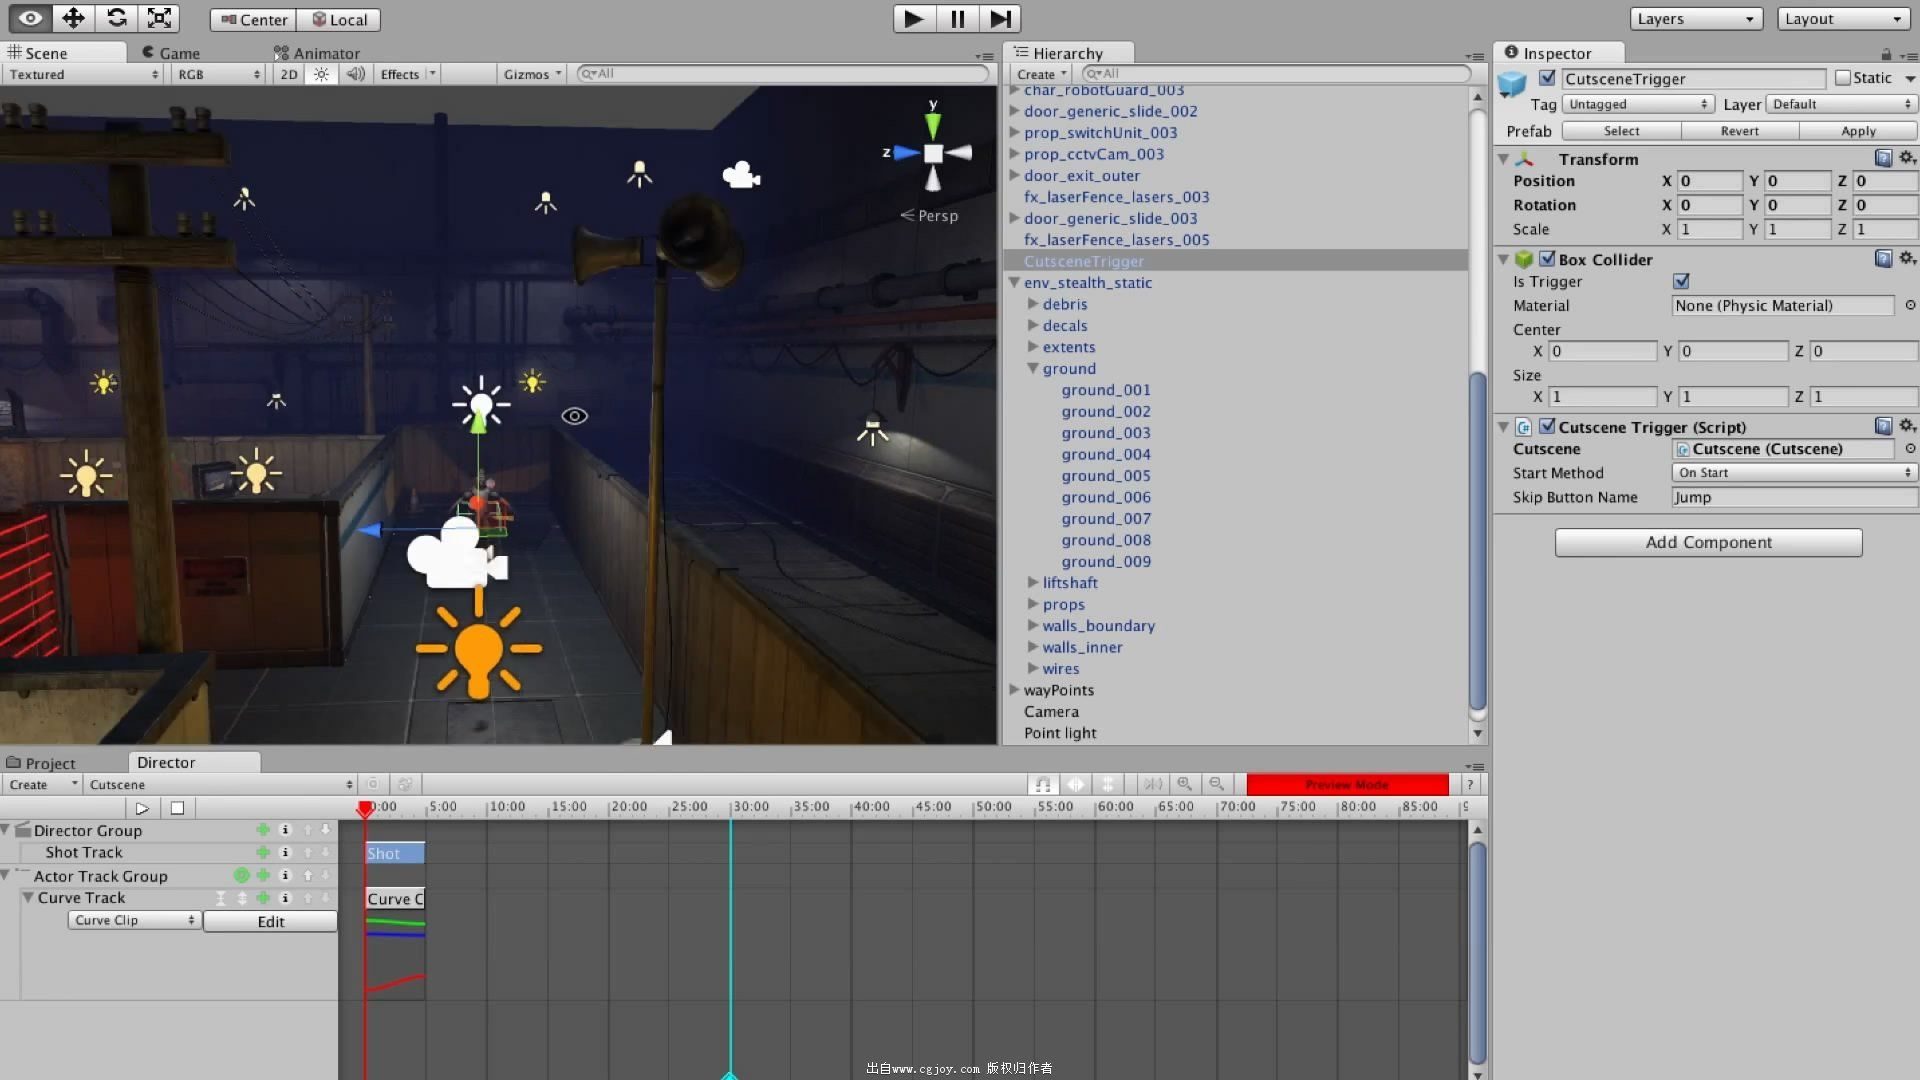
Task: Click Edit button for Curve Clip
Action: click(270, 922)
